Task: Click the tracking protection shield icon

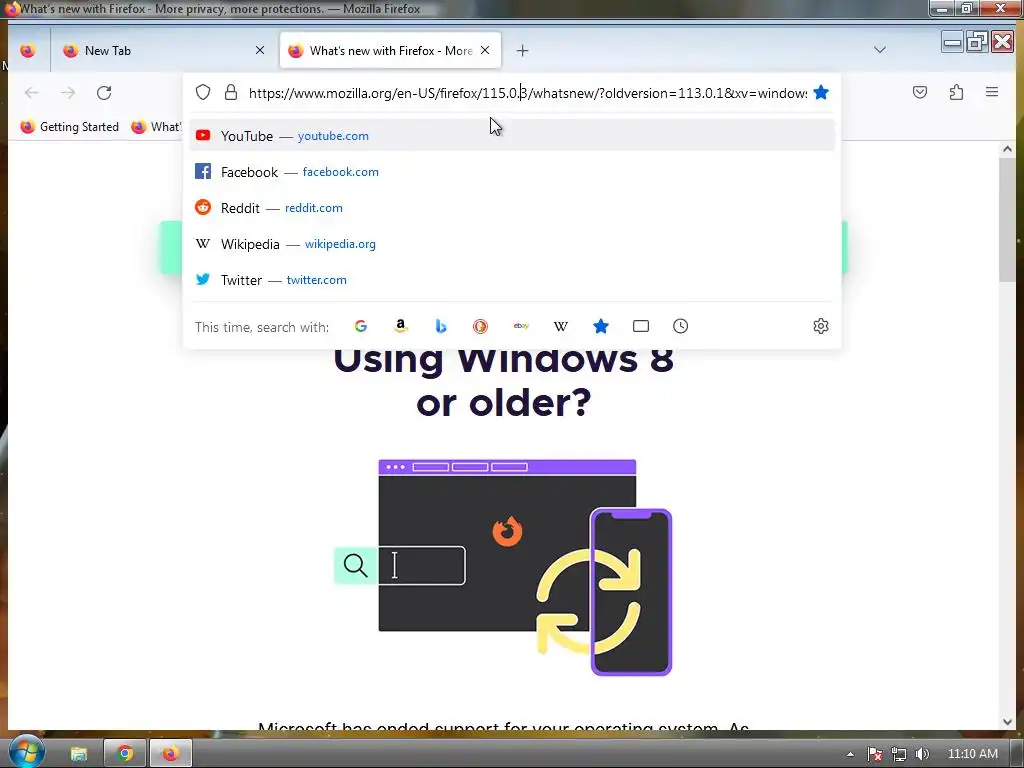Action: [x=203, y=93]
